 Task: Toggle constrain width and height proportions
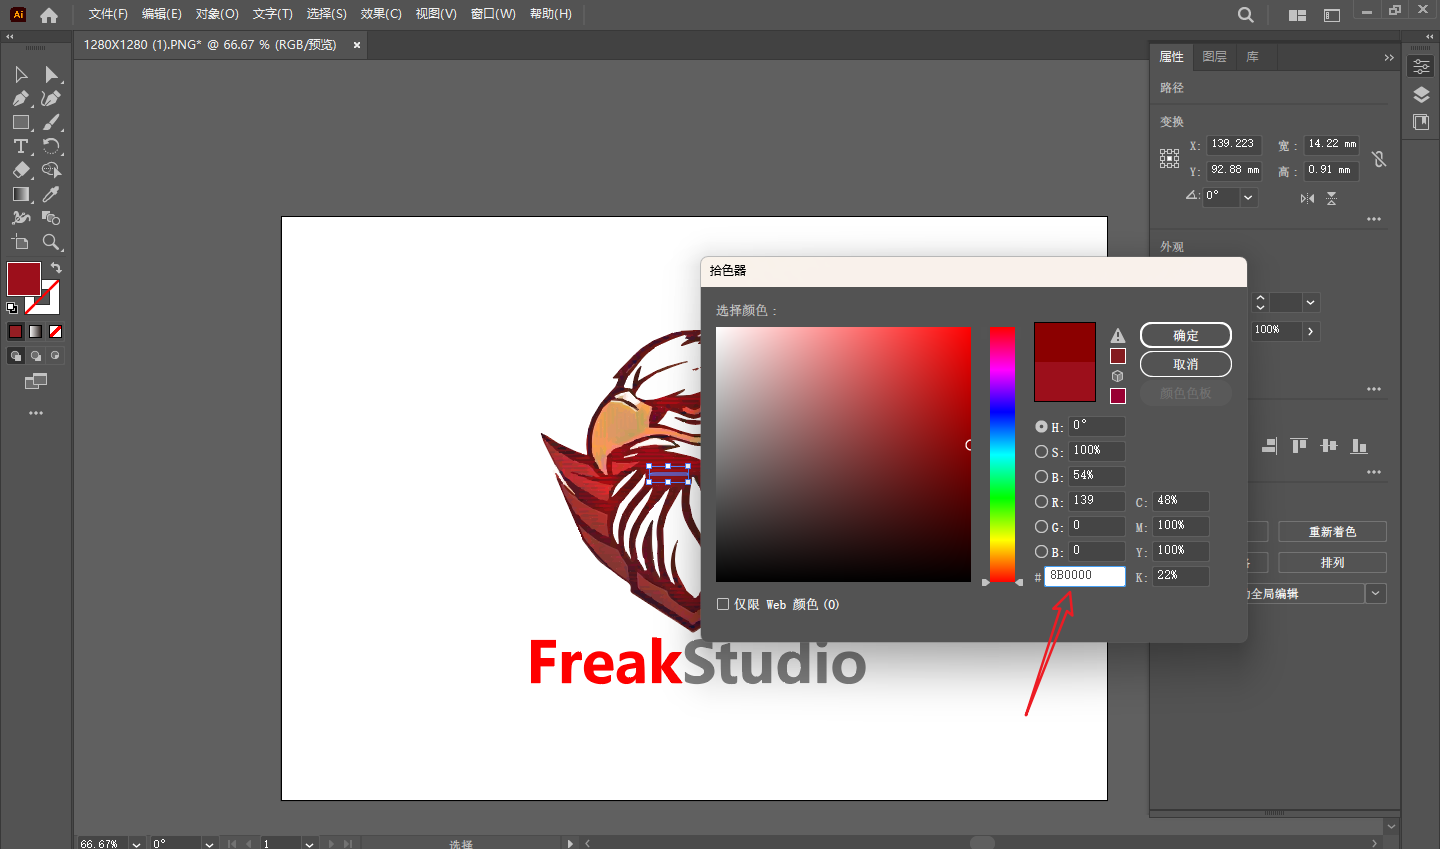tap(1379, 159)
